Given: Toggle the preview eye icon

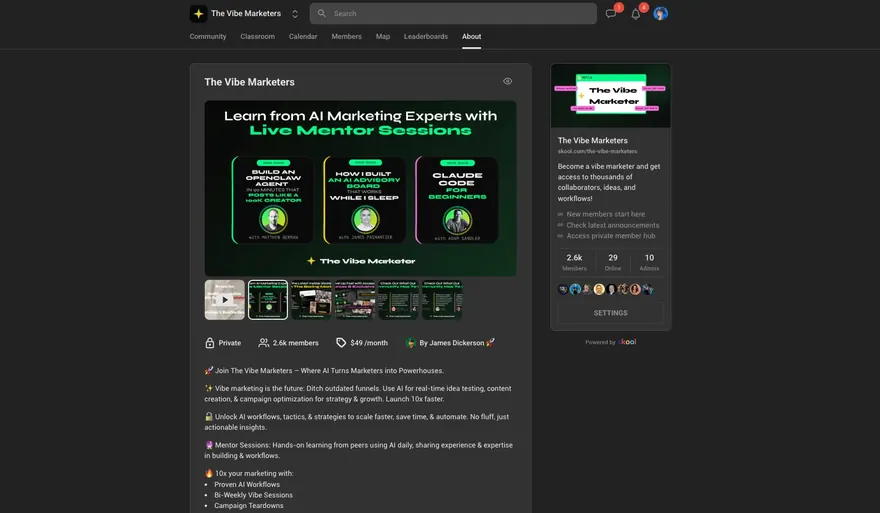Looking at the screenshot, I should click(x=507, y=81).
